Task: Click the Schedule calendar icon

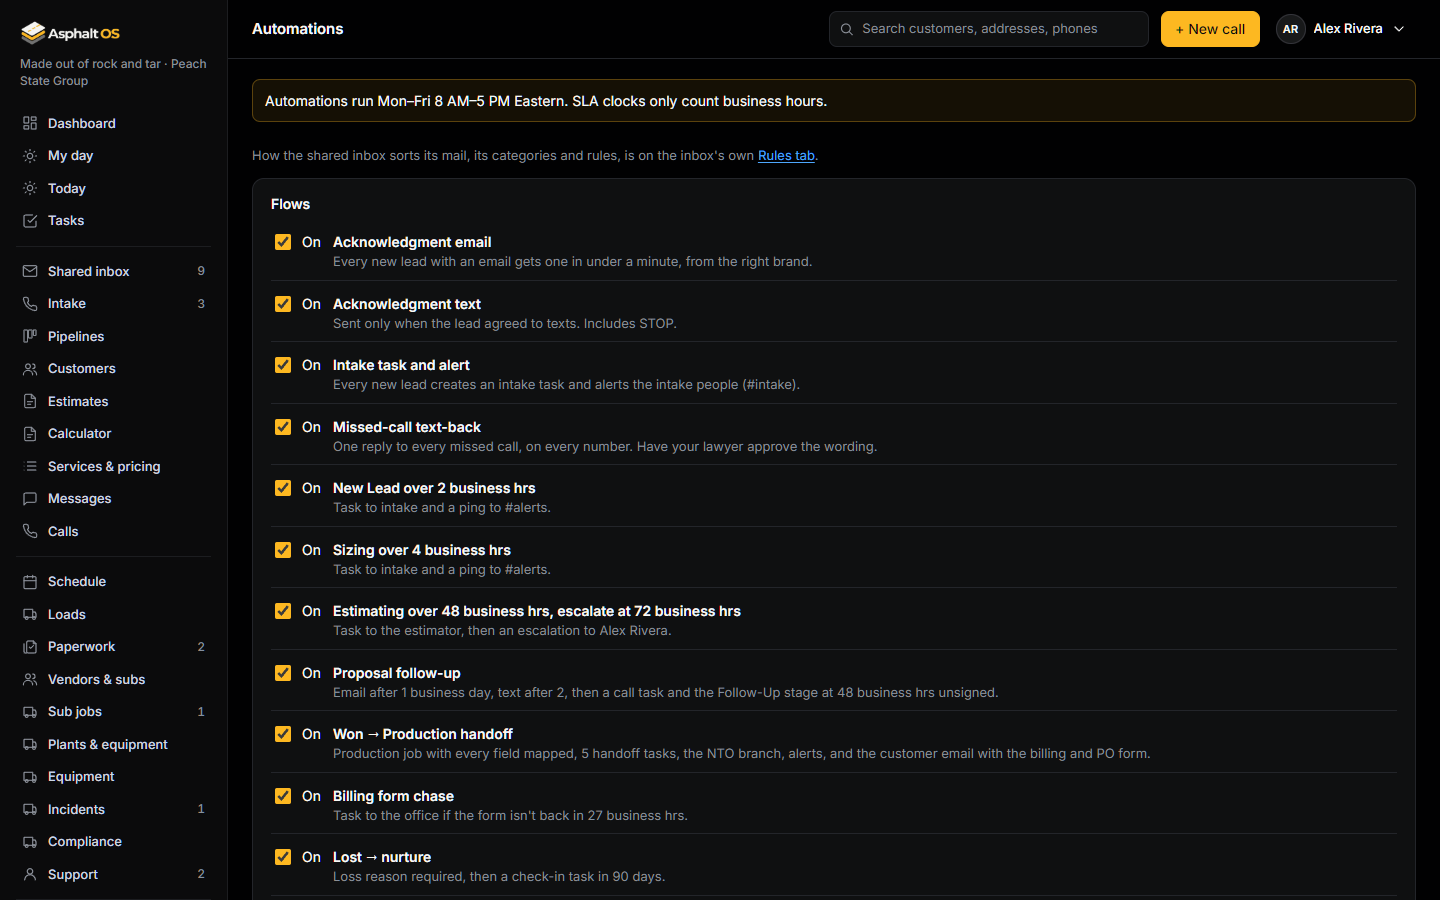Action: click(x=30, y=582)
